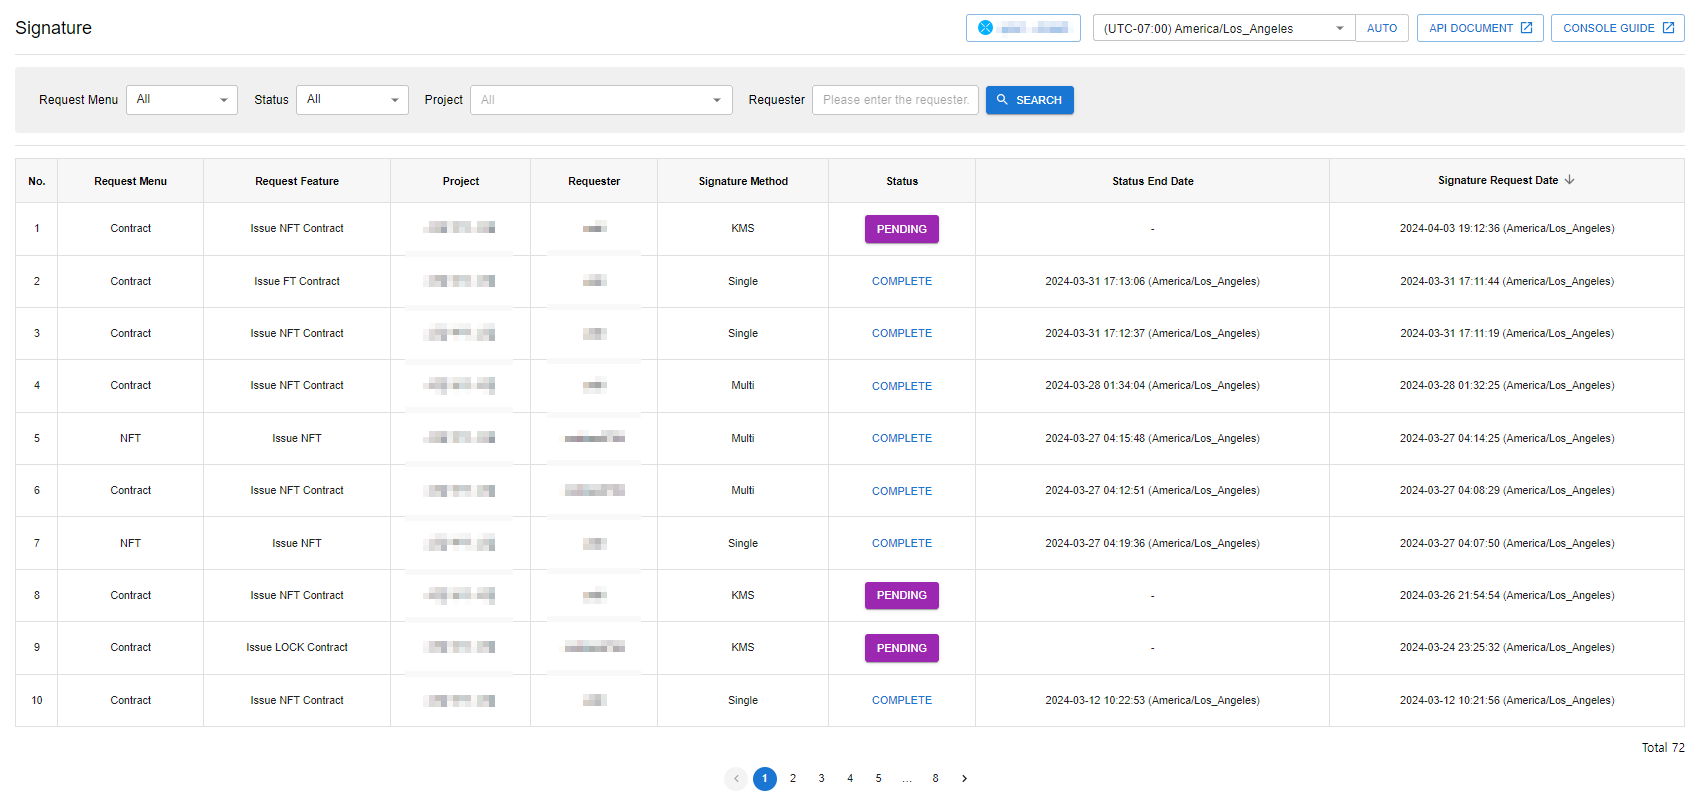Screen dimensions: 1694x798
Task: Open the Status filter dropdown
Action: click(x=352, y=100)
